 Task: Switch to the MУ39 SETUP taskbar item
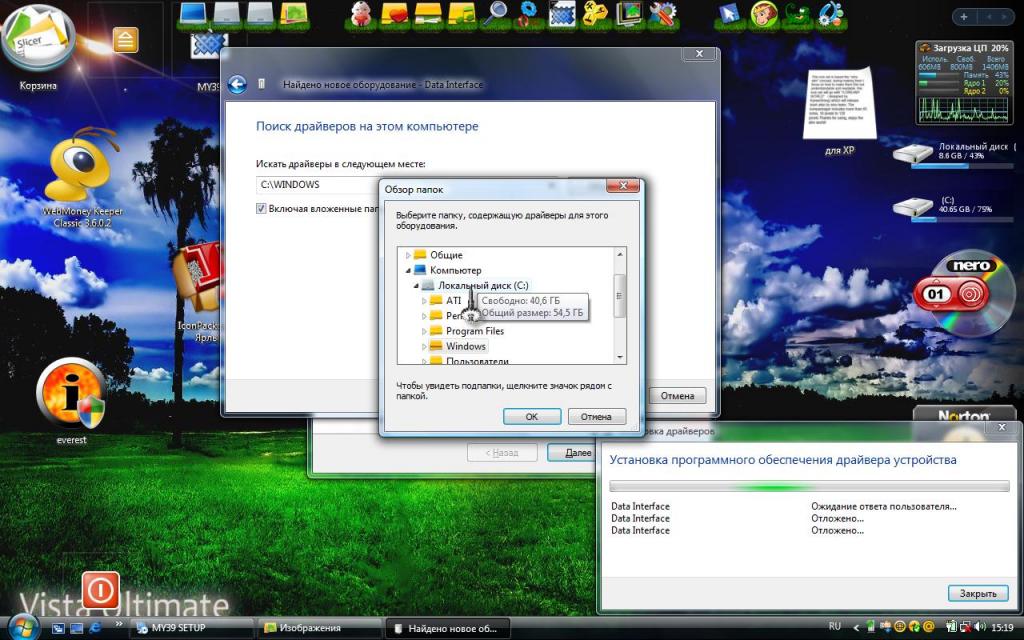pyautogui.click(x=190, y=628)
